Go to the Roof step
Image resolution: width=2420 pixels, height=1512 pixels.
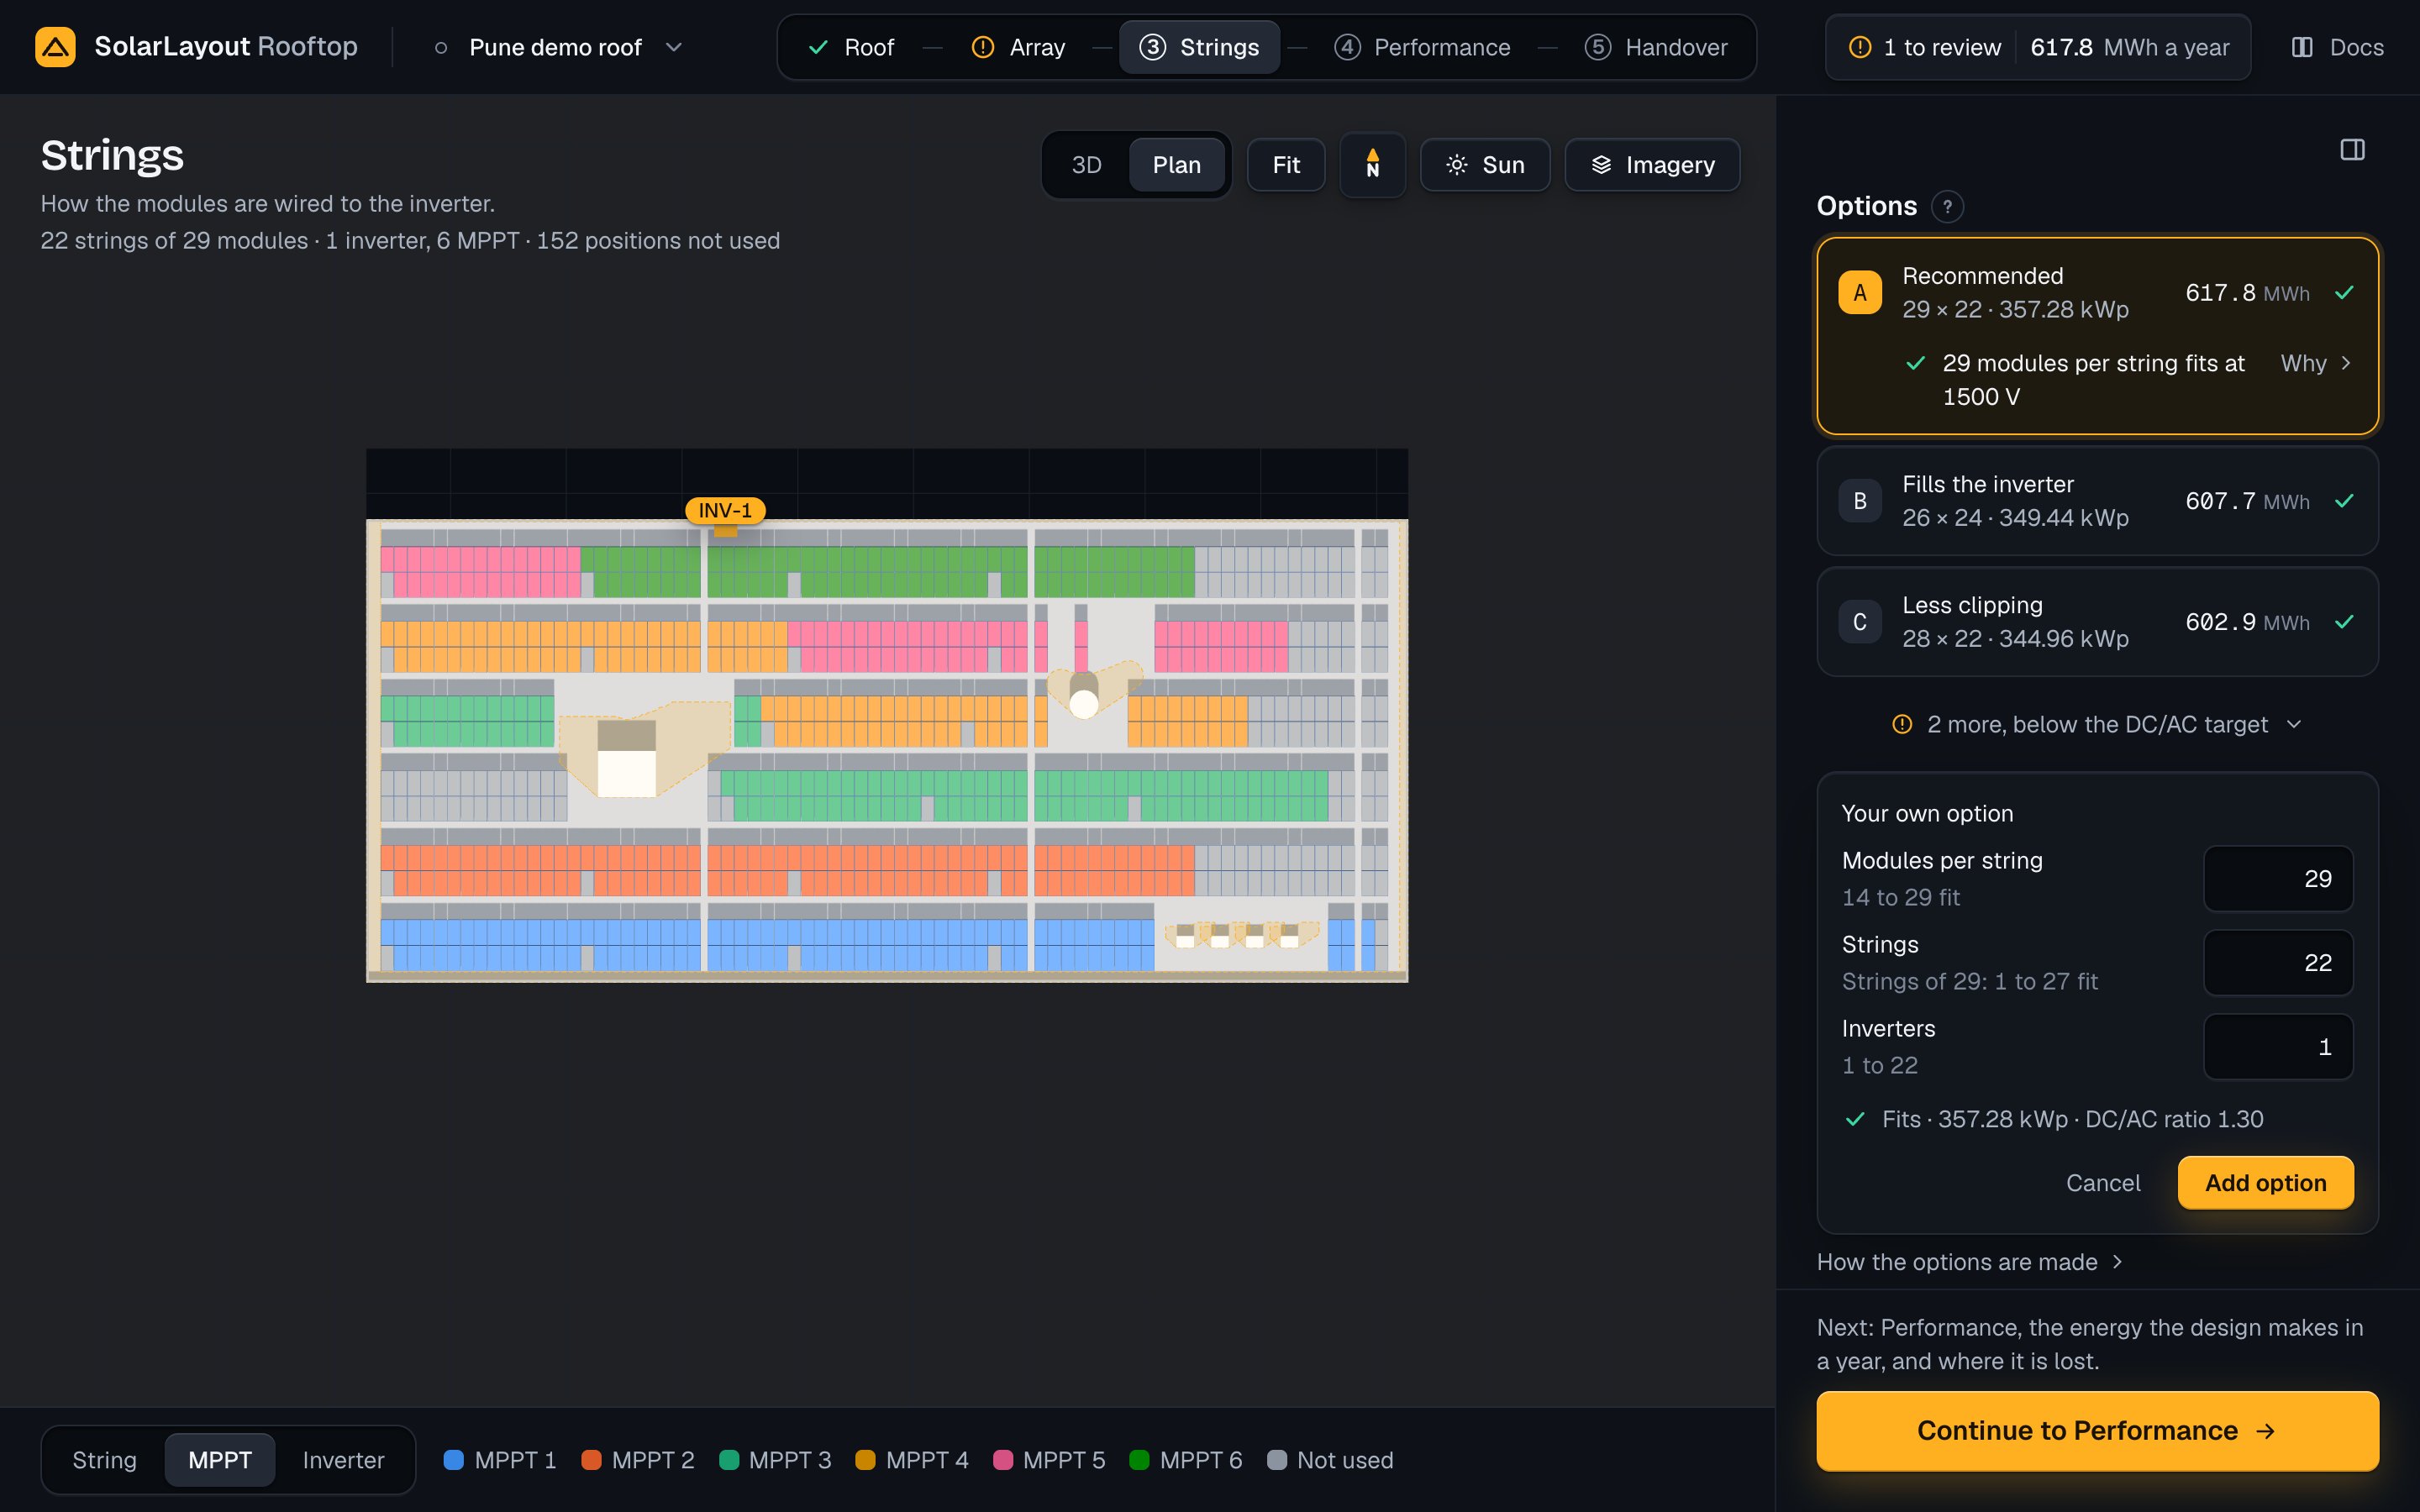(851, 47)
